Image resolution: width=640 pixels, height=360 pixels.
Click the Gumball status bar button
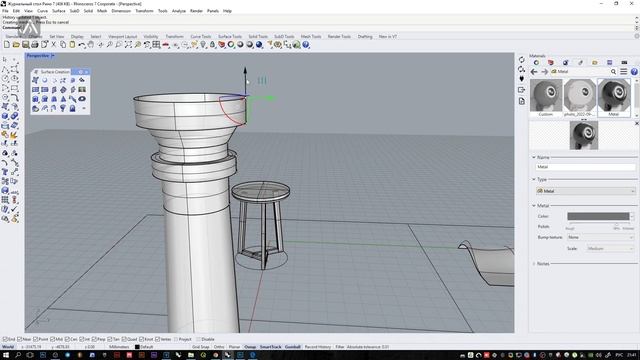(x=292, y=347)
